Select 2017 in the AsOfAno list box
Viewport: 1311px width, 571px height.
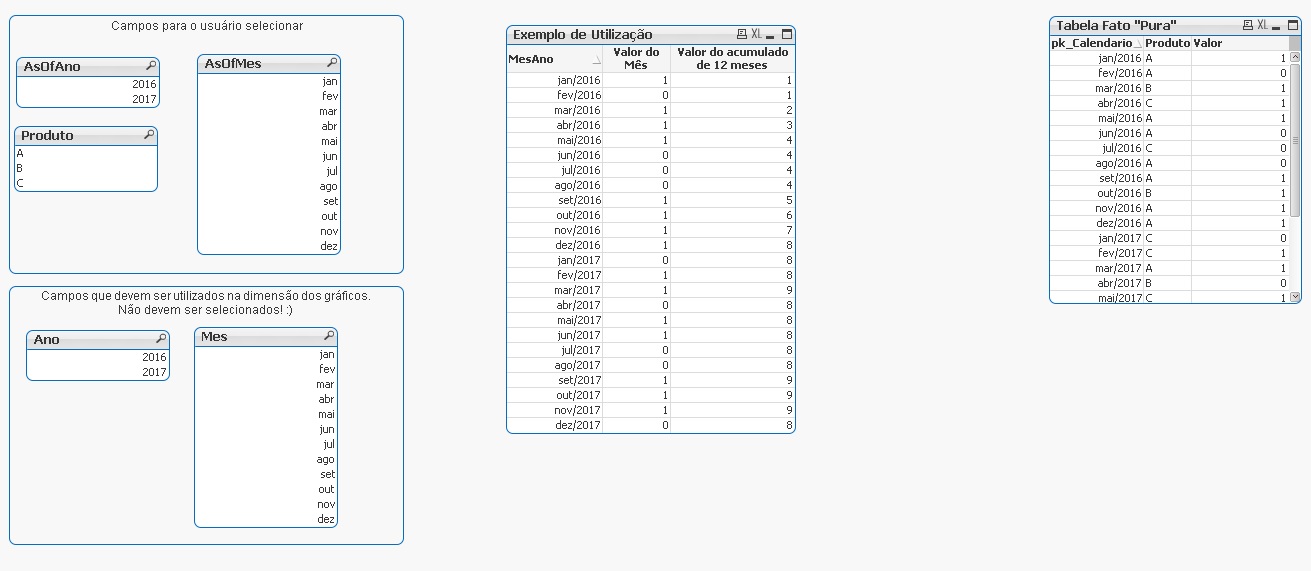[x=88, y=99]
